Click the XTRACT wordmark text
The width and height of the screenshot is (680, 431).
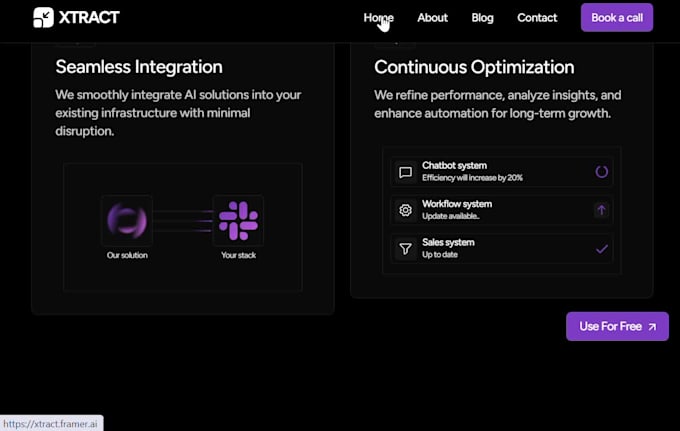click(x=89, y=17)
